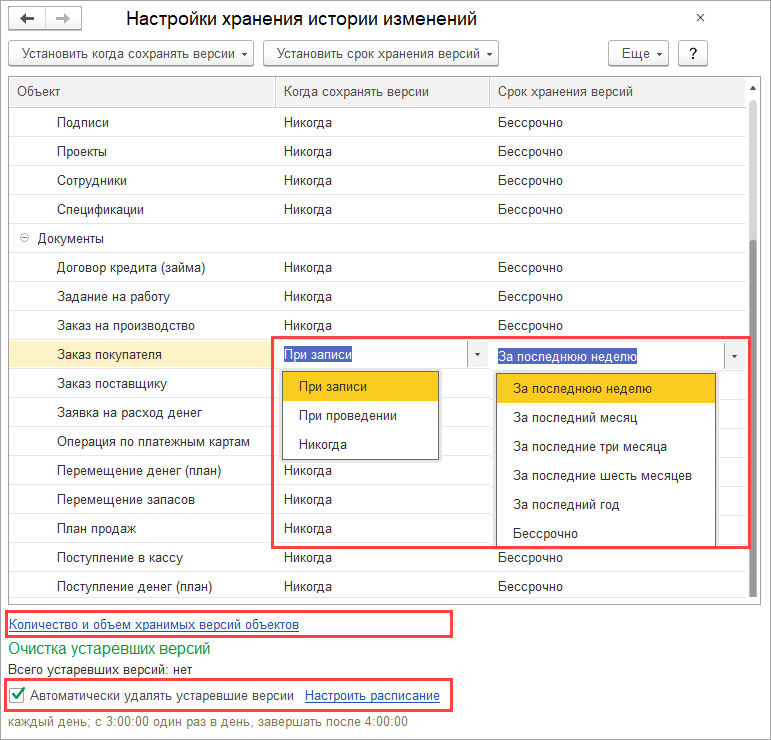The width and height of the screenshot is (771, 740).
Task: Open the Еще menu
Action: pyautogui.click(x=639, y=53)
